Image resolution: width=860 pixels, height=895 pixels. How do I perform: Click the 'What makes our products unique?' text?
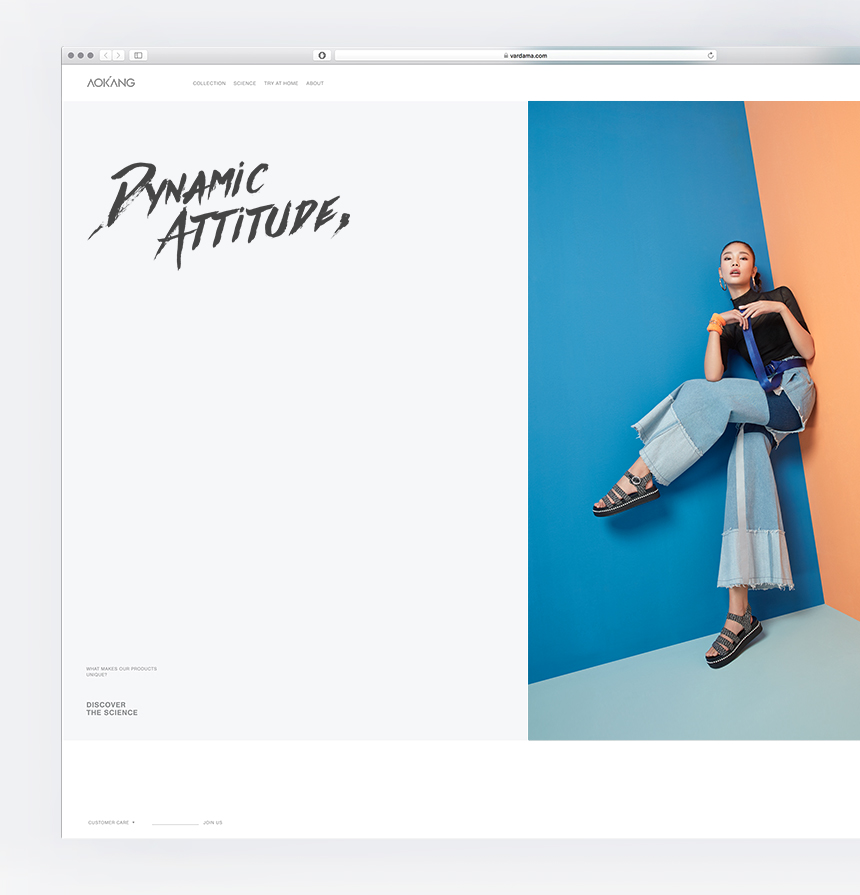coord(122,671)
